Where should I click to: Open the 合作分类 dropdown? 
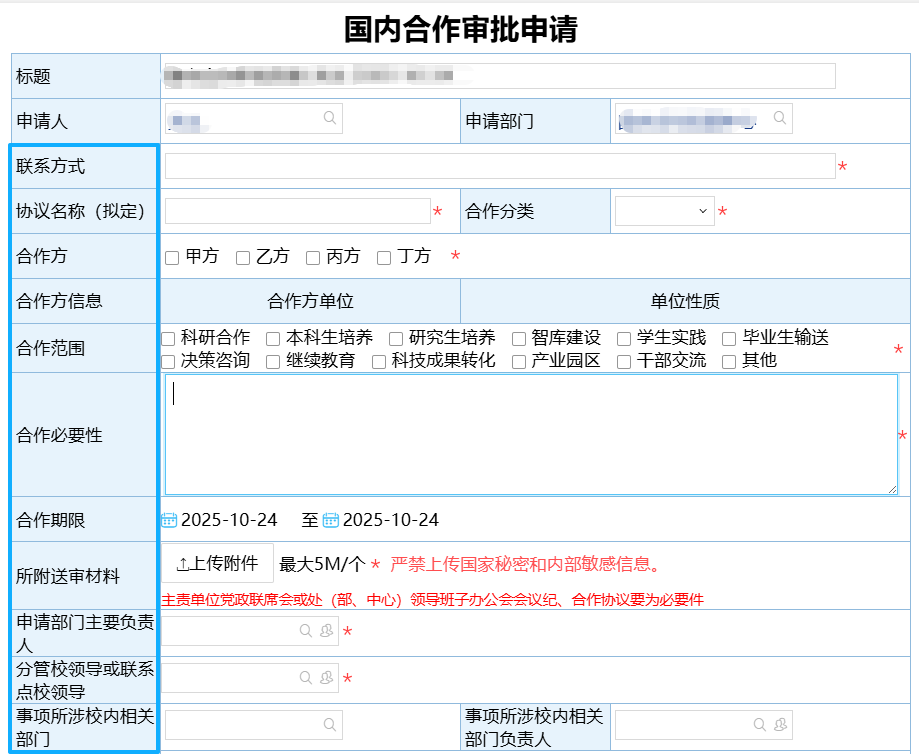[x=664, y=211]
